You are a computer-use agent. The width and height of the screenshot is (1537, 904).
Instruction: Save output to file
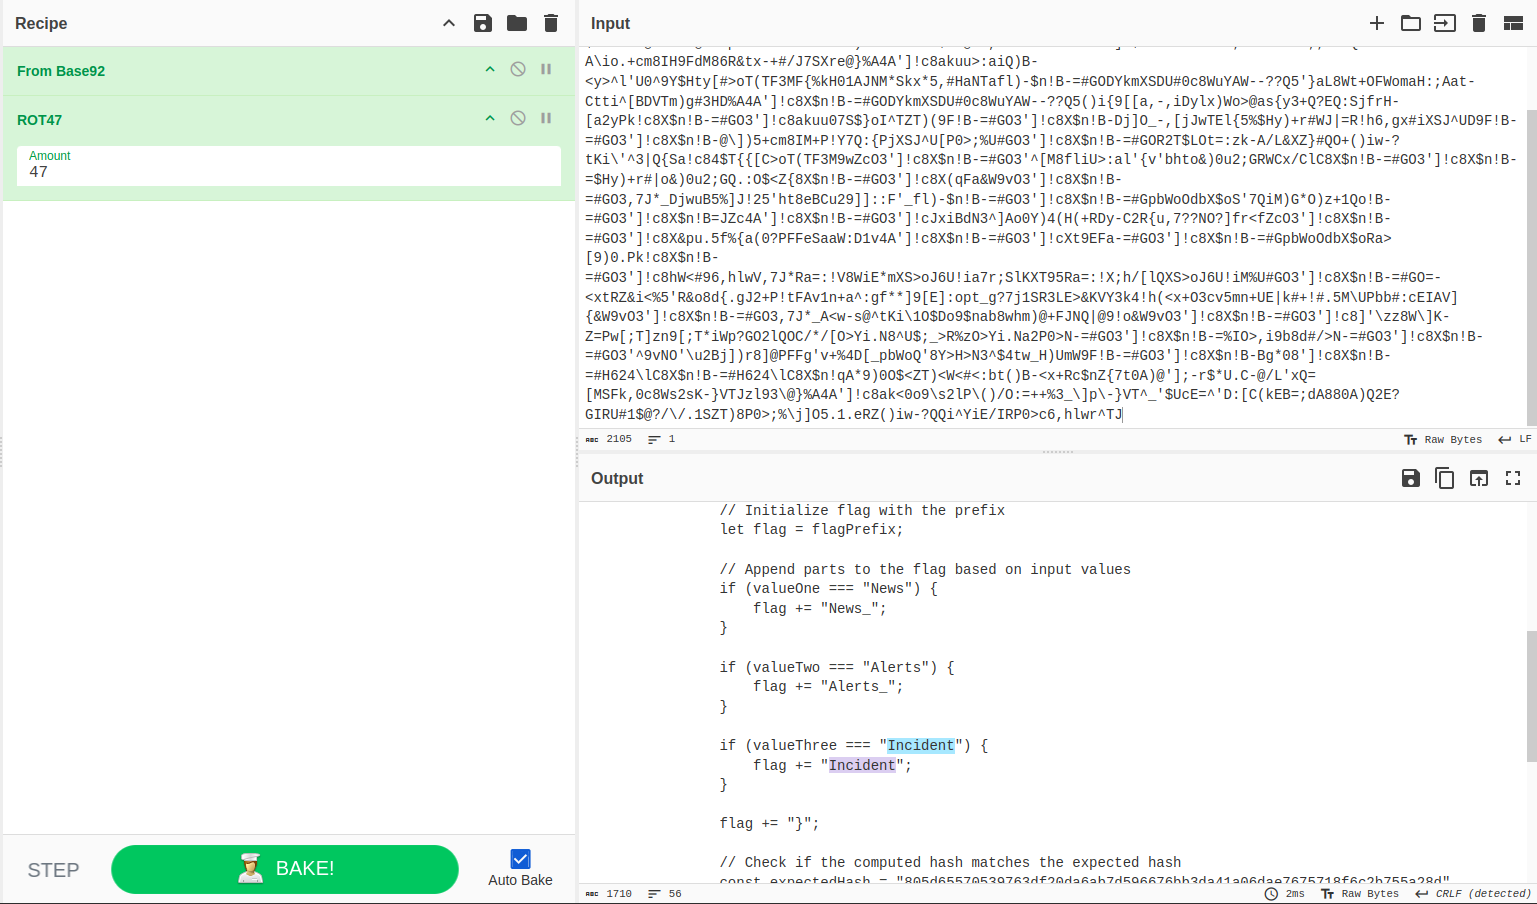(1411, 478)
